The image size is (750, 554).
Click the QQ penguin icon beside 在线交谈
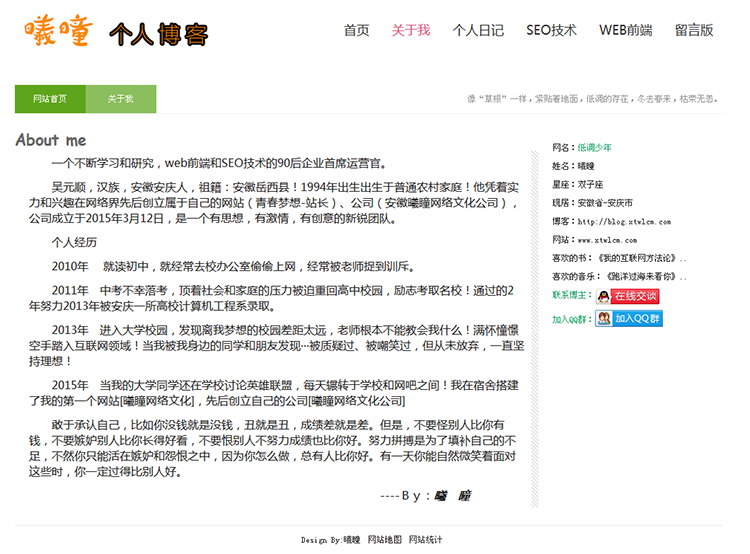[604, 297]
